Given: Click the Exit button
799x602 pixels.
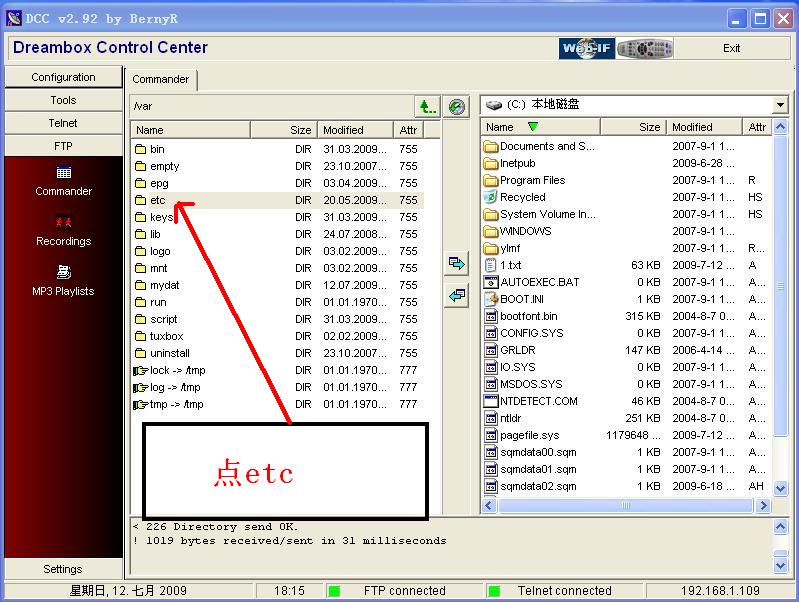Looking at the screenshot, I should click(x=731, y=48).
